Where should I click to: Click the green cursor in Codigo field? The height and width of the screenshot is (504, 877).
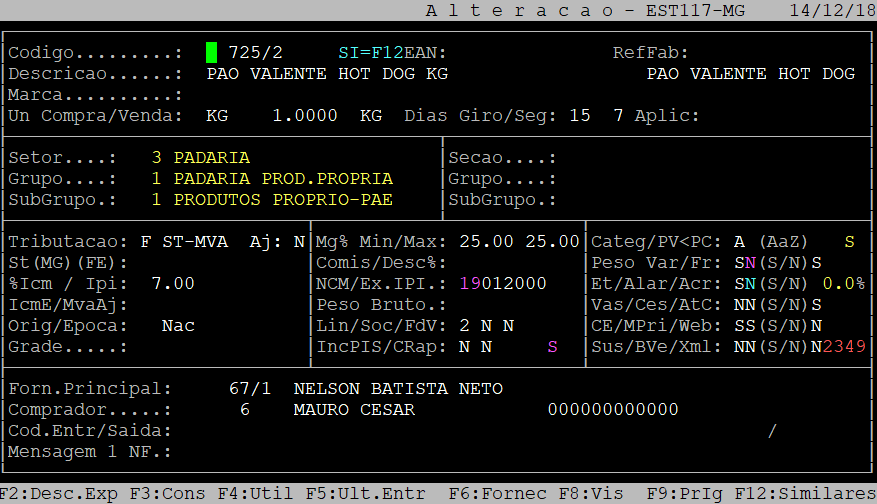point(211,53)
